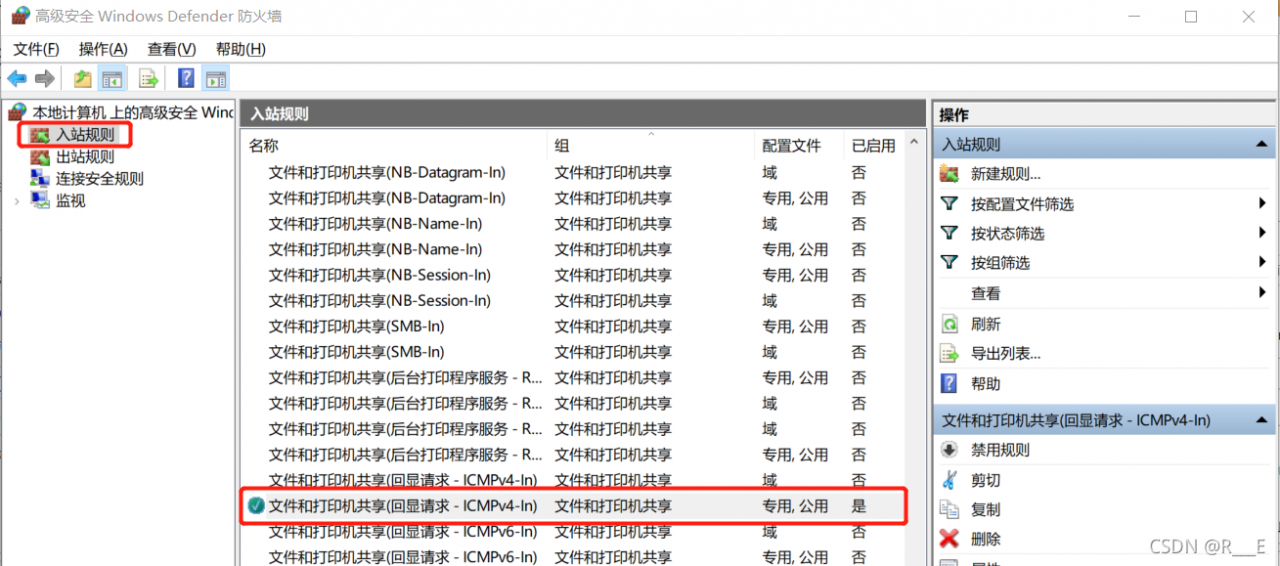Toggle the console tree pane toolbar icon
The width and height of the screenshot is (1280, 566).
pyautogui.click(x=112, y=79)
